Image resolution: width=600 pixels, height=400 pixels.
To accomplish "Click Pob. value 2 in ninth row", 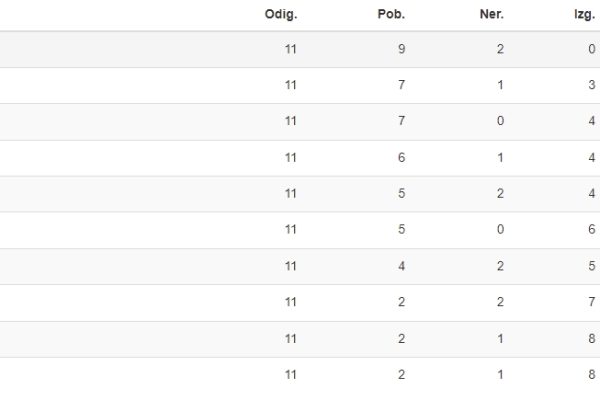I will 401,339.
